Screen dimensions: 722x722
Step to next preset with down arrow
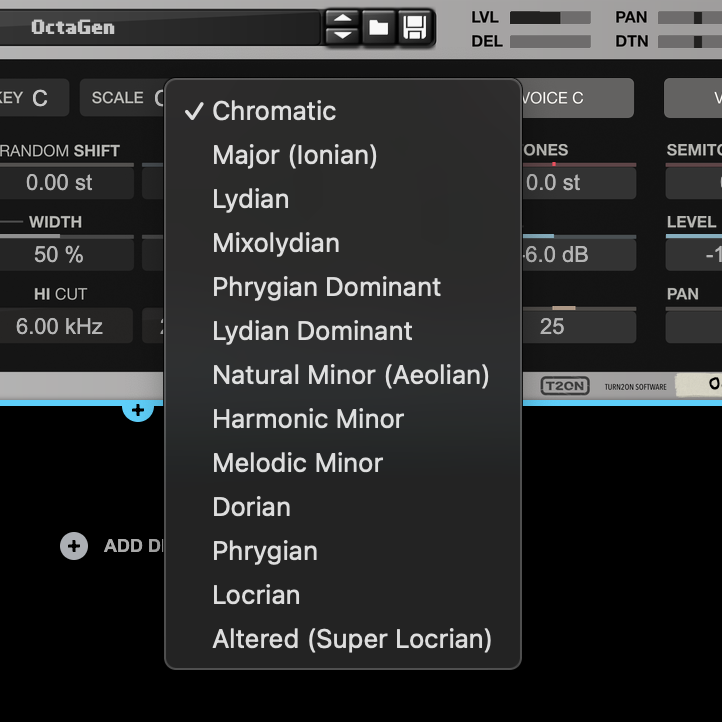343,35
